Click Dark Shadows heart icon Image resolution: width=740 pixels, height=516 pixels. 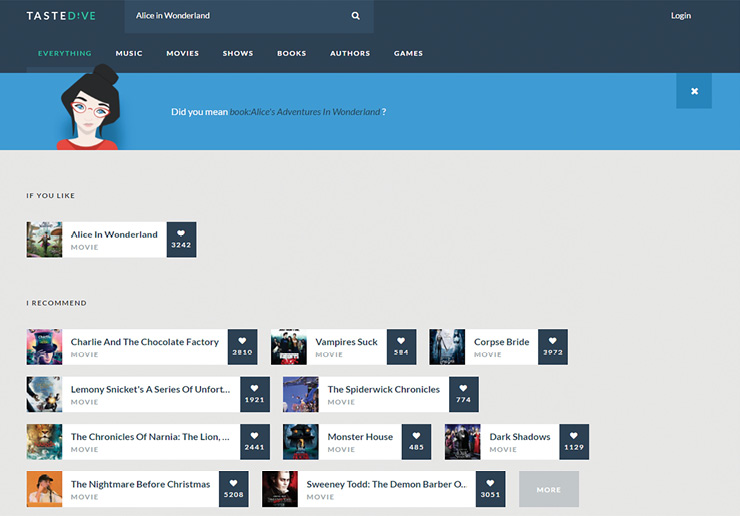pos(574,436)
